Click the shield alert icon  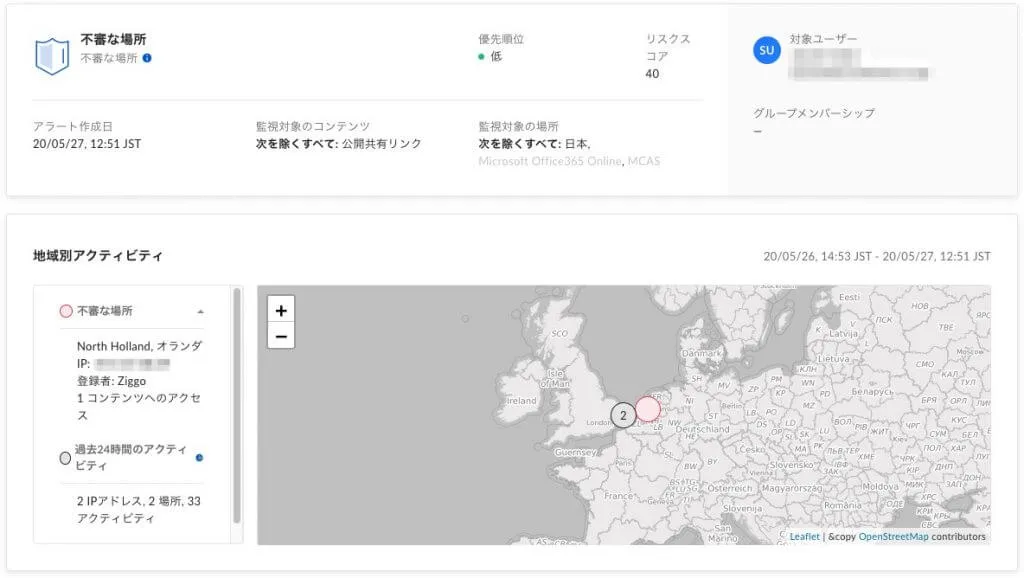click(x=51, y=56)
